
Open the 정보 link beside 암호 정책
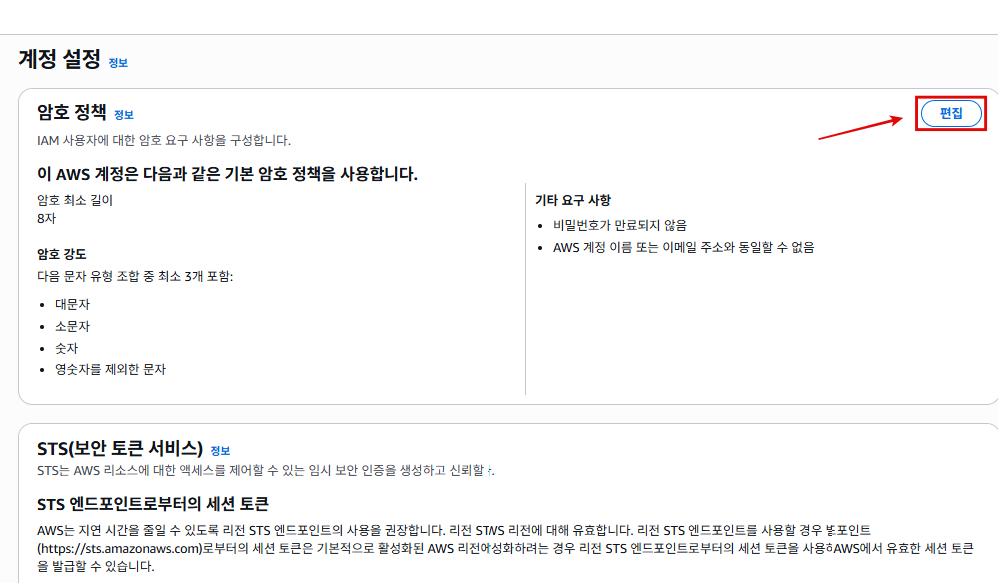(123, 115)
